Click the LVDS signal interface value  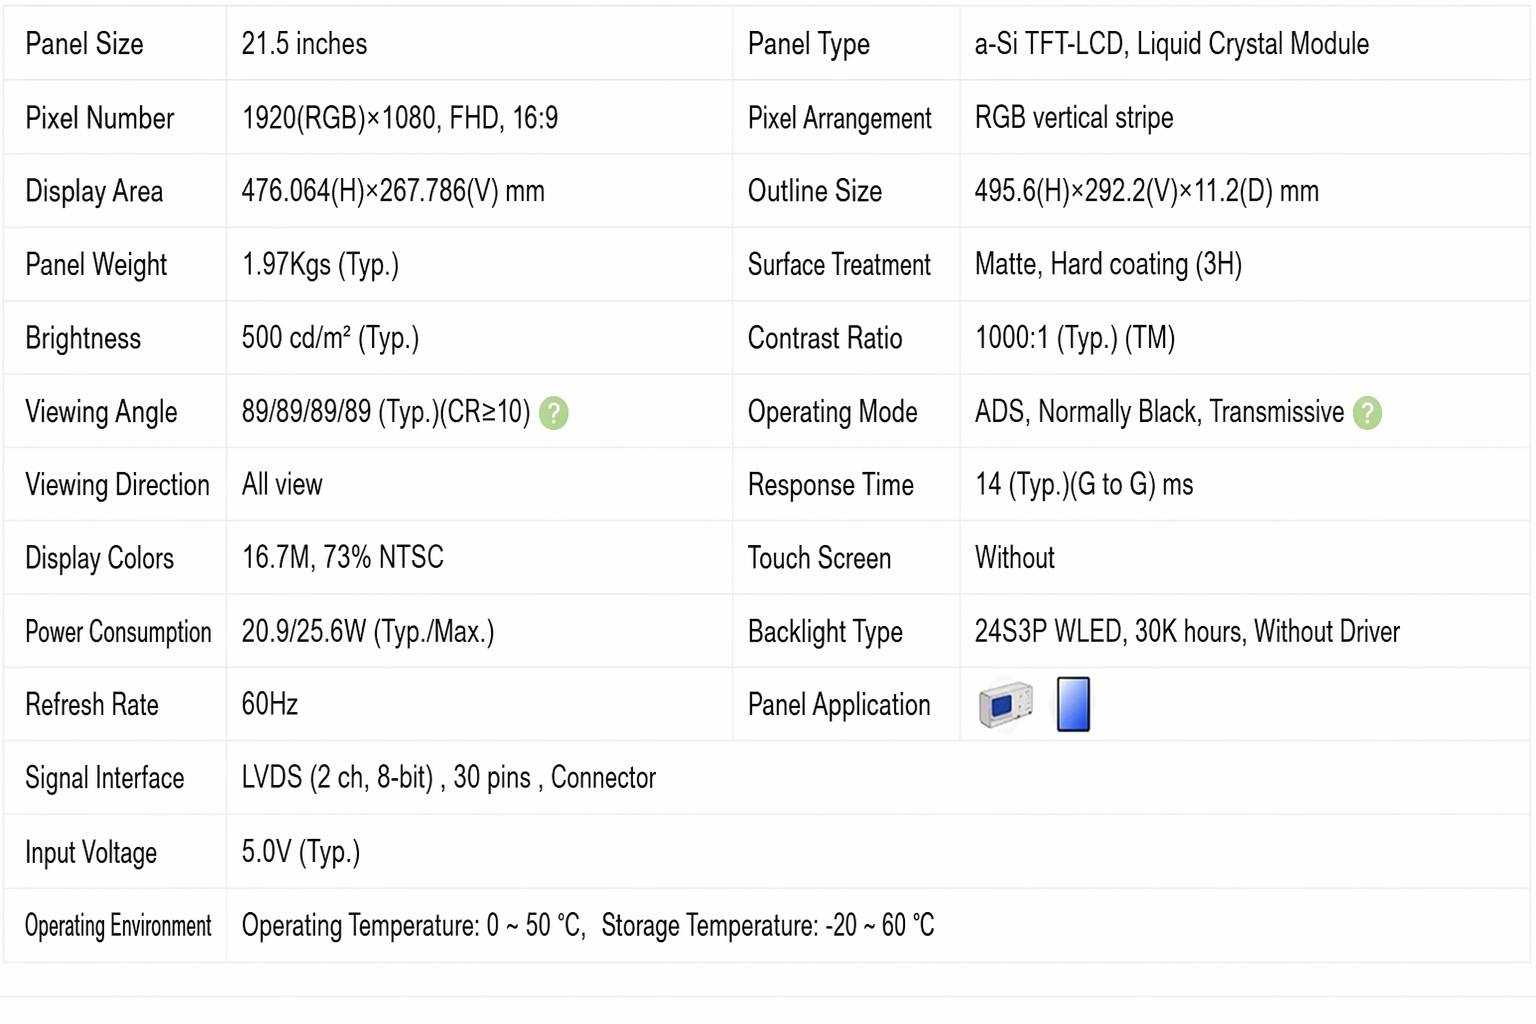(x=449, y=778)
